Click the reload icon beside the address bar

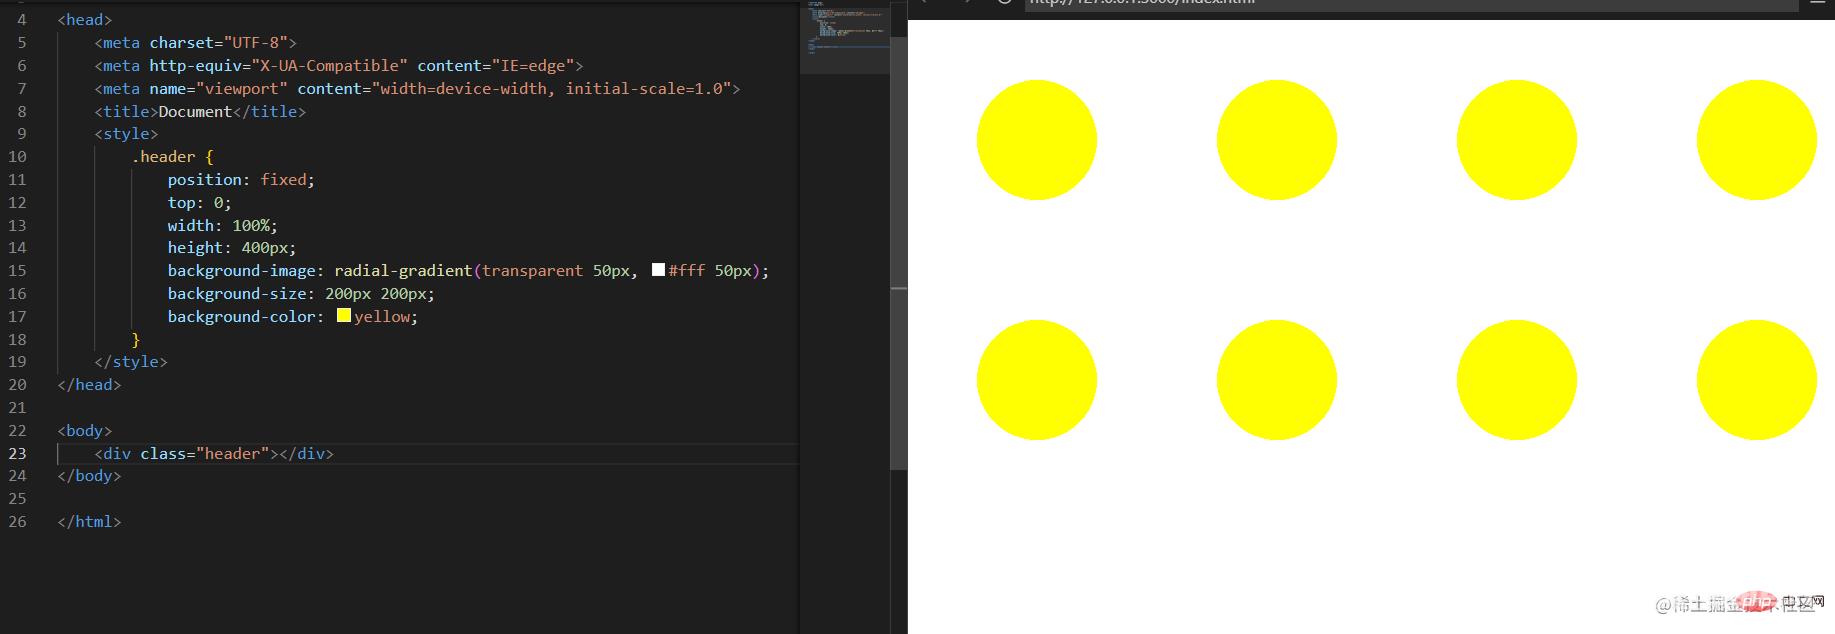tap(1005, 3)
